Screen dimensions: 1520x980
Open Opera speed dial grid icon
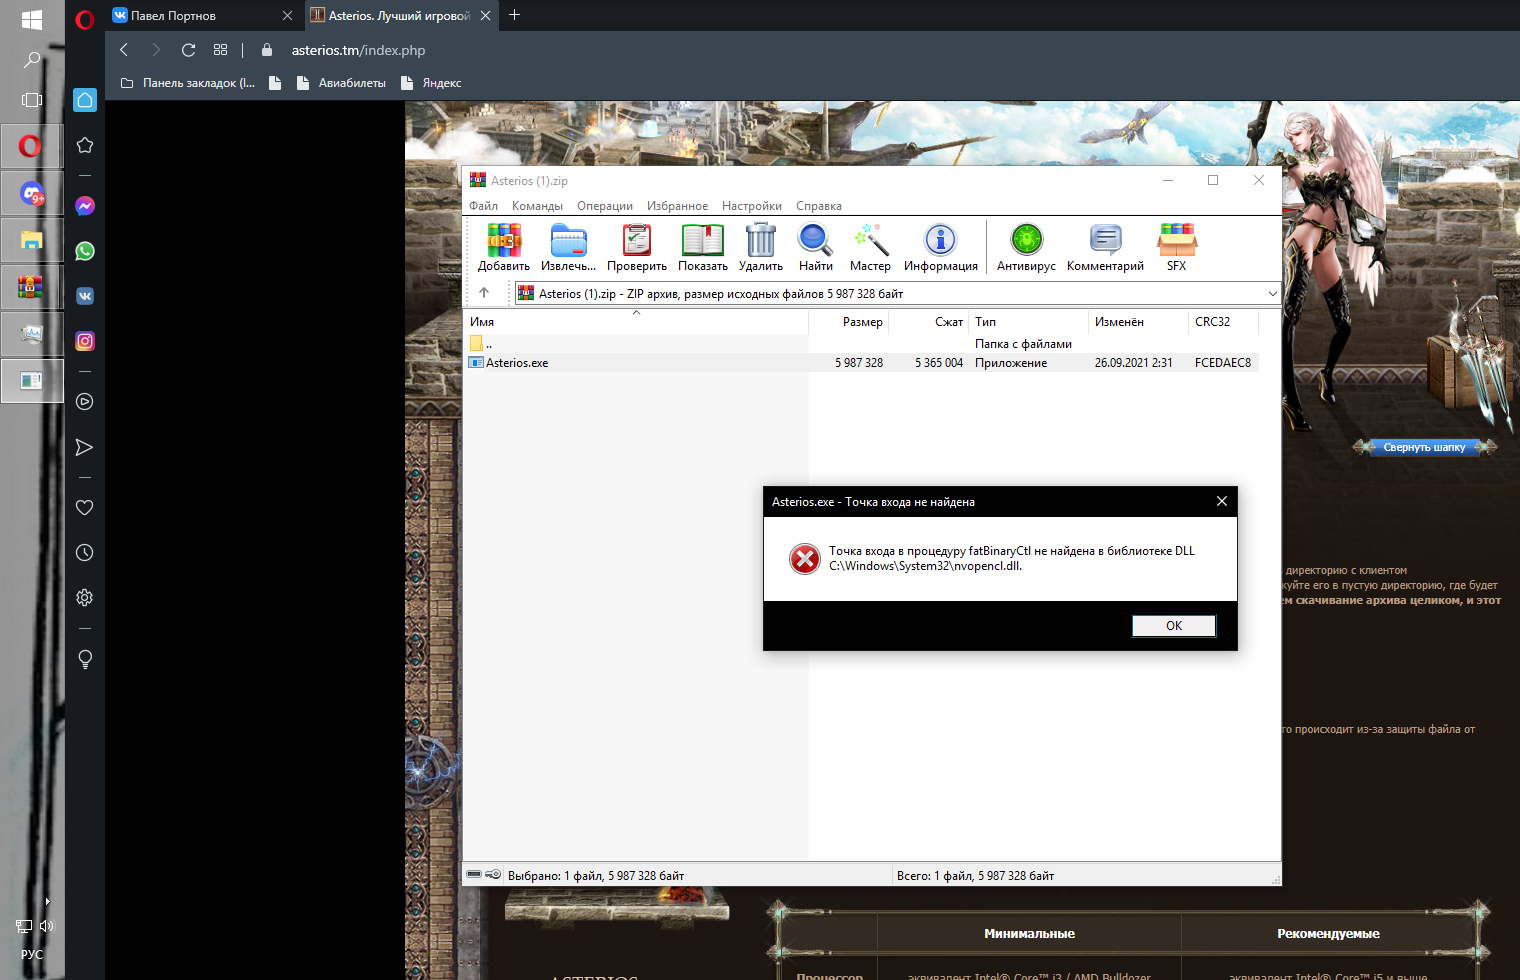click(x=220, y=50)
